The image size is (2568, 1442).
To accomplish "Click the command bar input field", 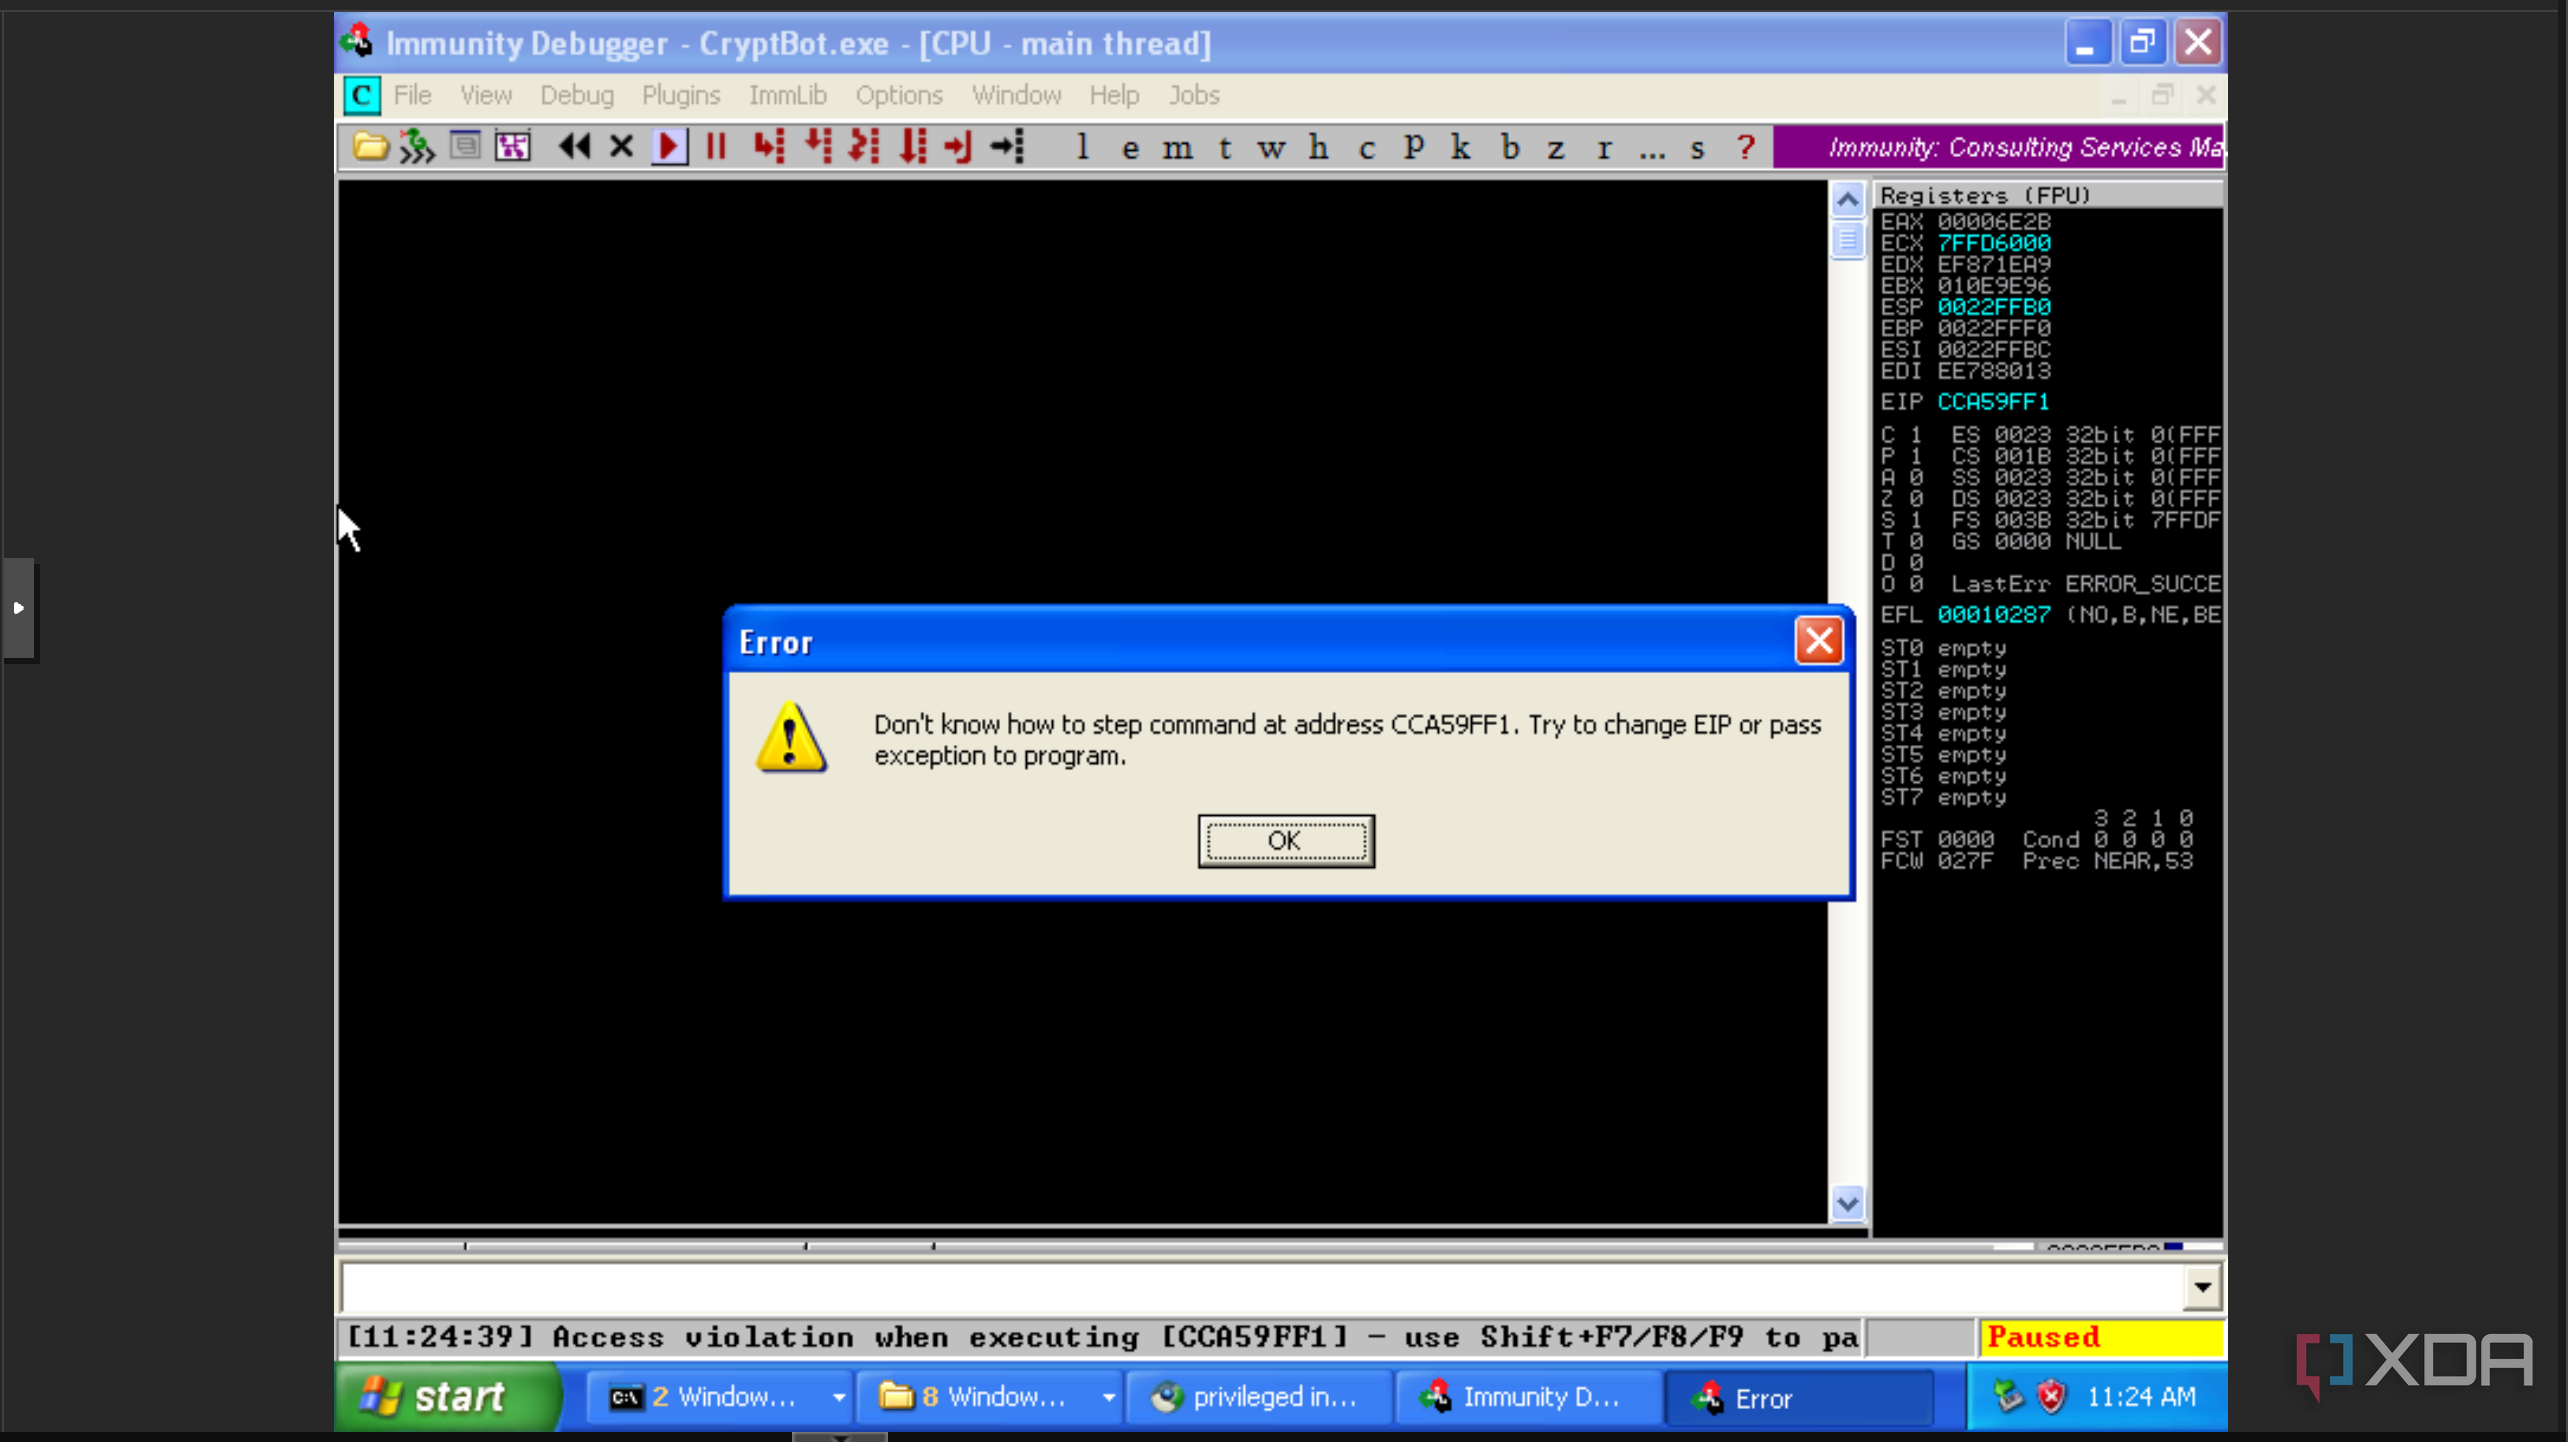I will click(1261, 1287).
